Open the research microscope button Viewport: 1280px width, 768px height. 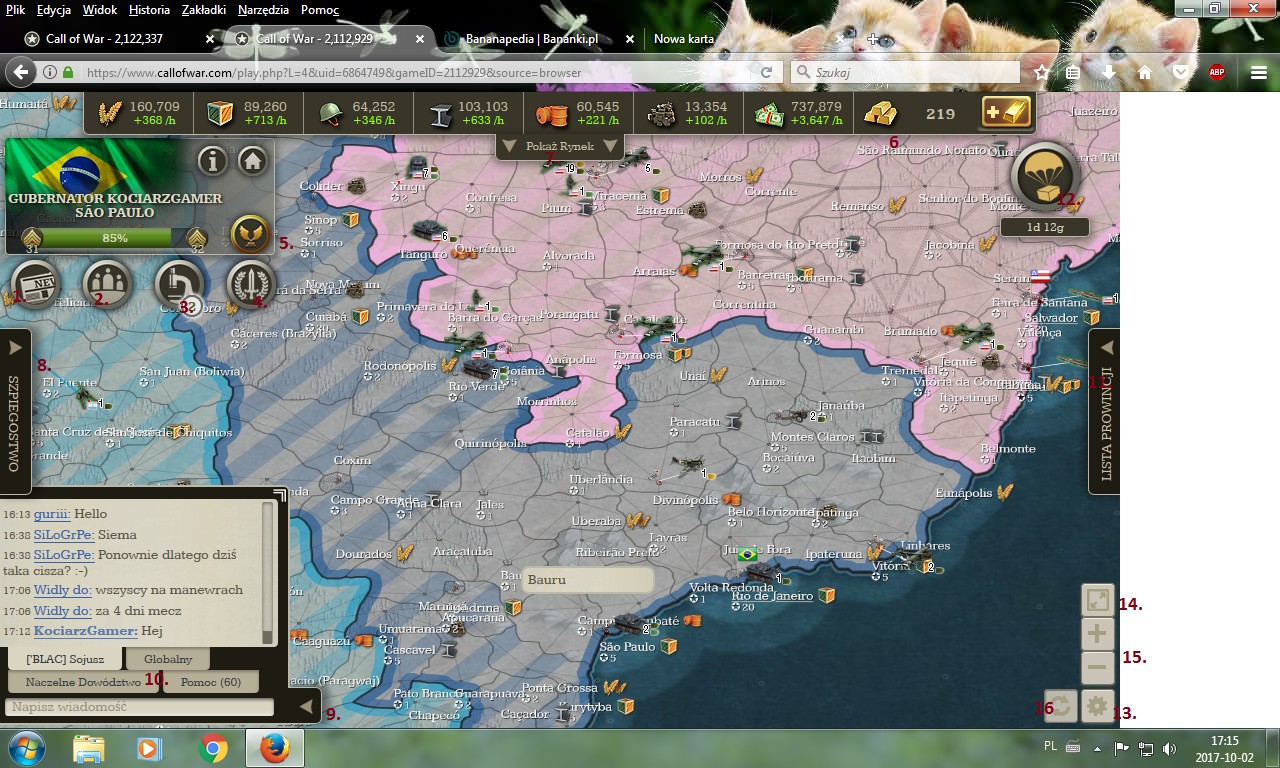[180, 285]
